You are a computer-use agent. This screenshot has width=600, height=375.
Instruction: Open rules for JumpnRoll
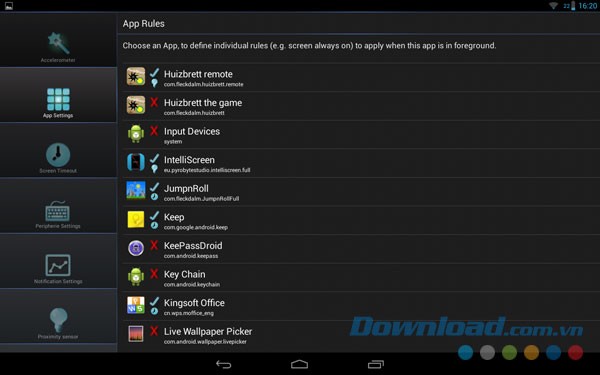pos(361,192)
